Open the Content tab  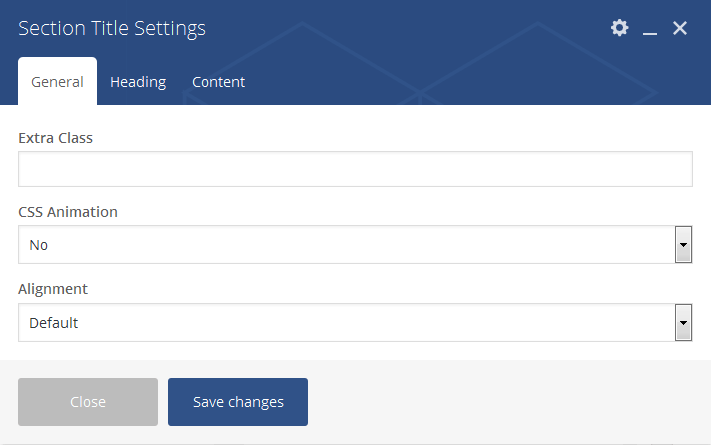click(218, 82)
